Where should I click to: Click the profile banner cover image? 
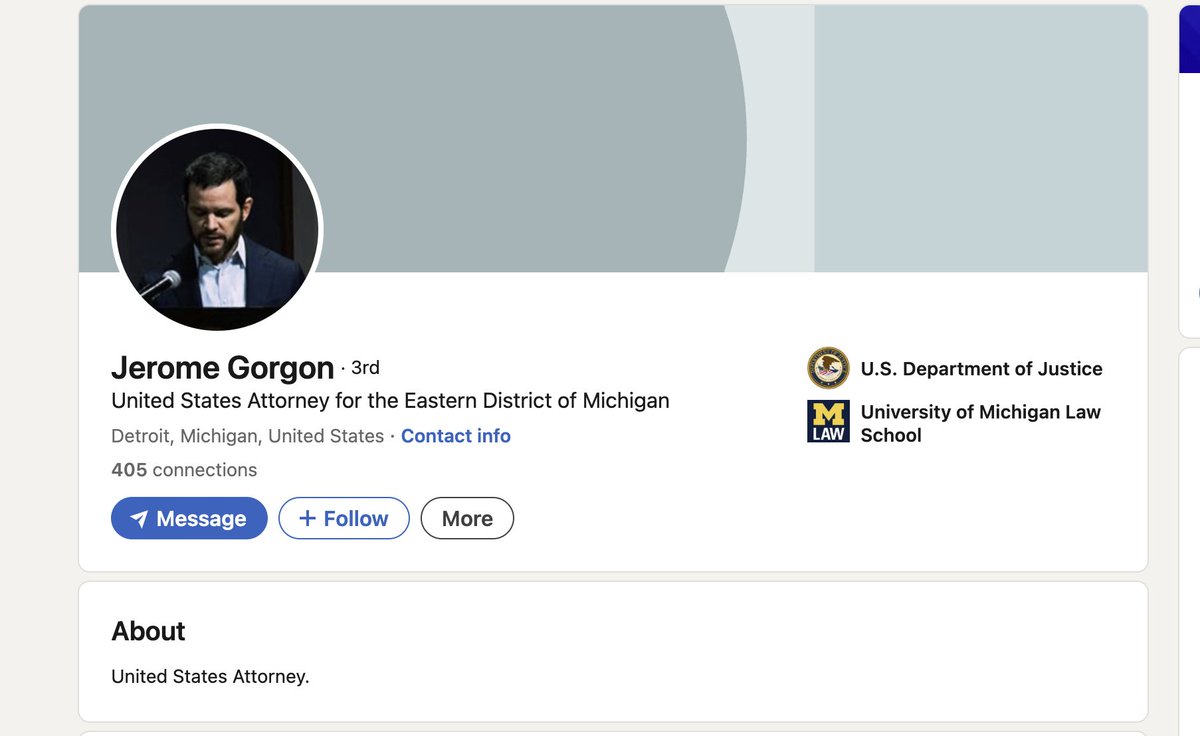(613, 138)
